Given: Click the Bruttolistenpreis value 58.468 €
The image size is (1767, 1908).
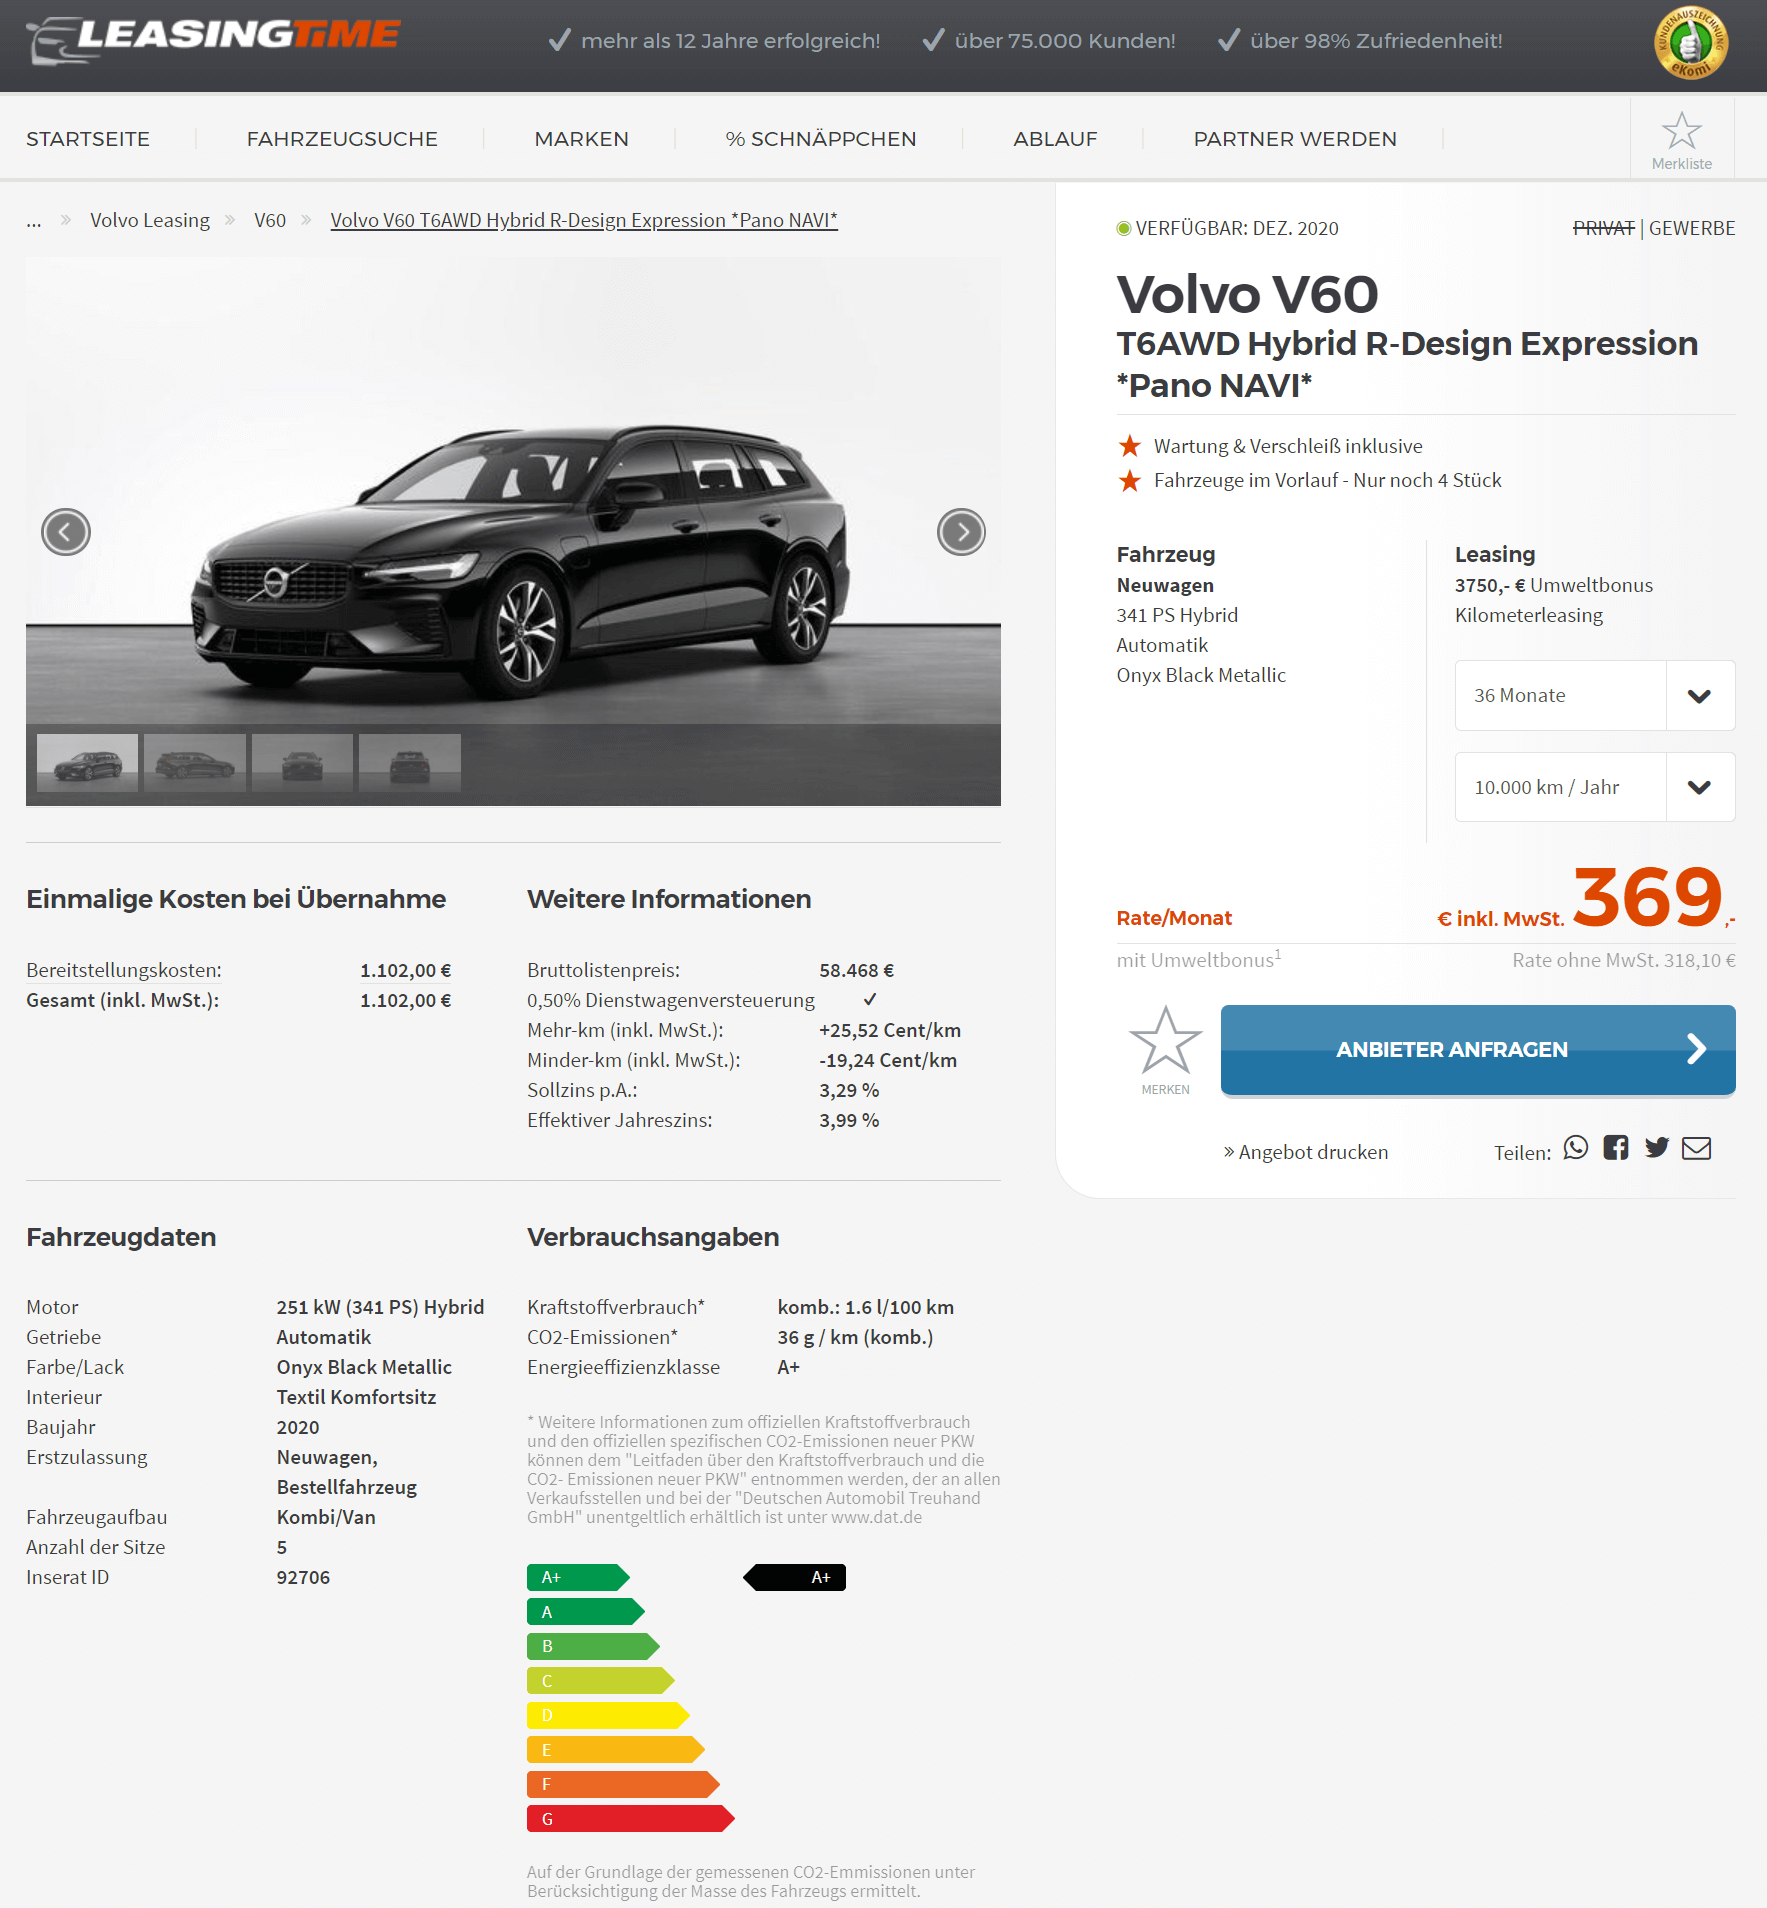Looking at the screenshot, I should (x=857, y=970).
